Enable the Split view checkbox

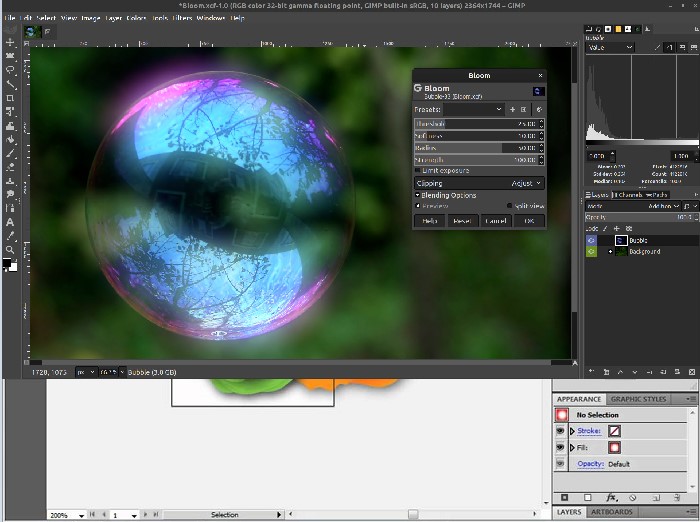(x=509, y=206)
